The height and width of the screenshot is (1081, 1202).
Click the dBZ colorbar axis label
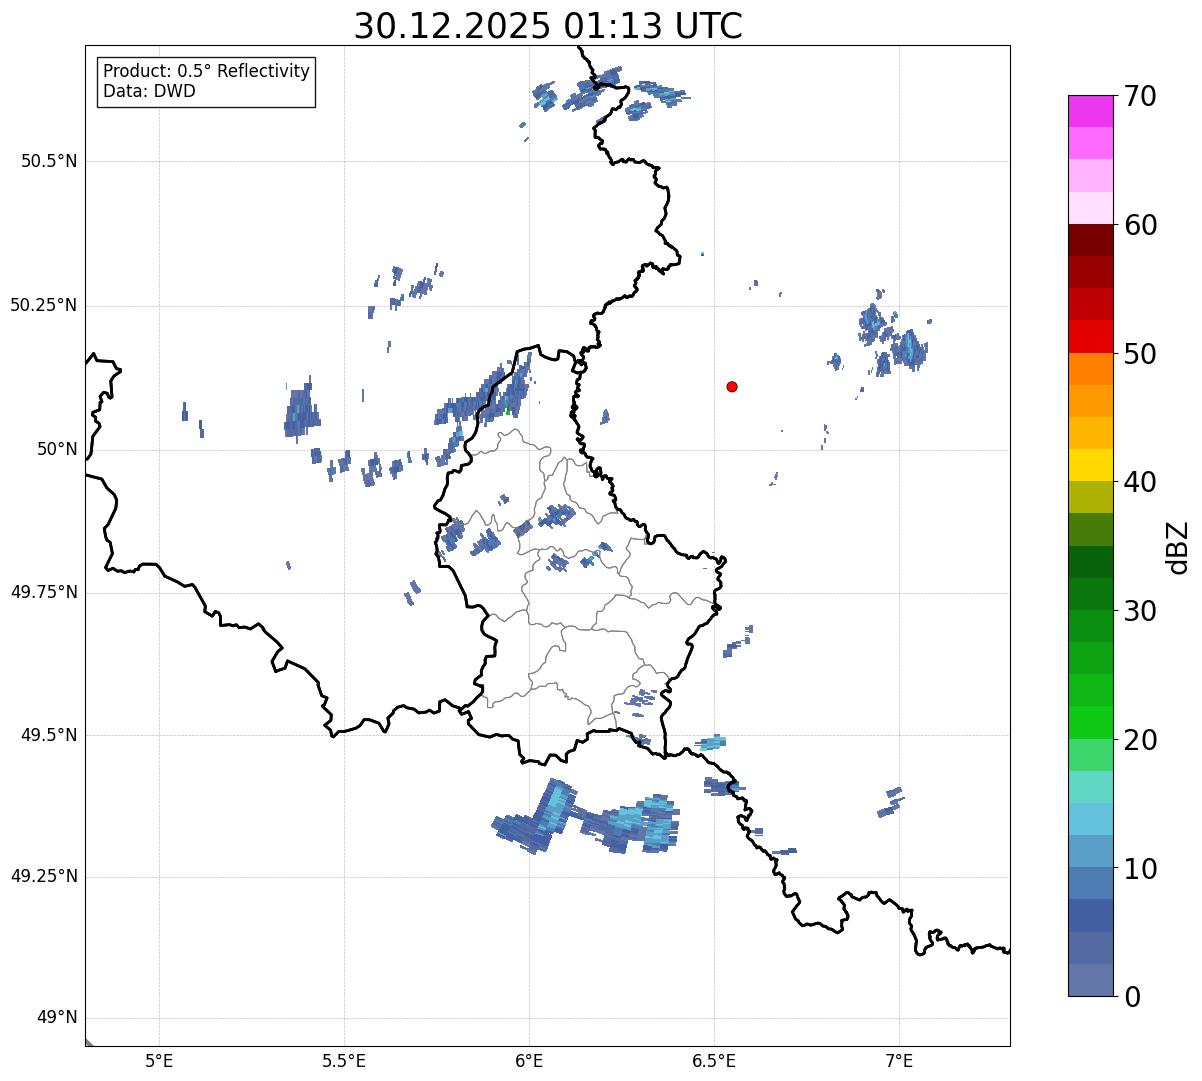pyautogui.click(x=1178, y=547)
